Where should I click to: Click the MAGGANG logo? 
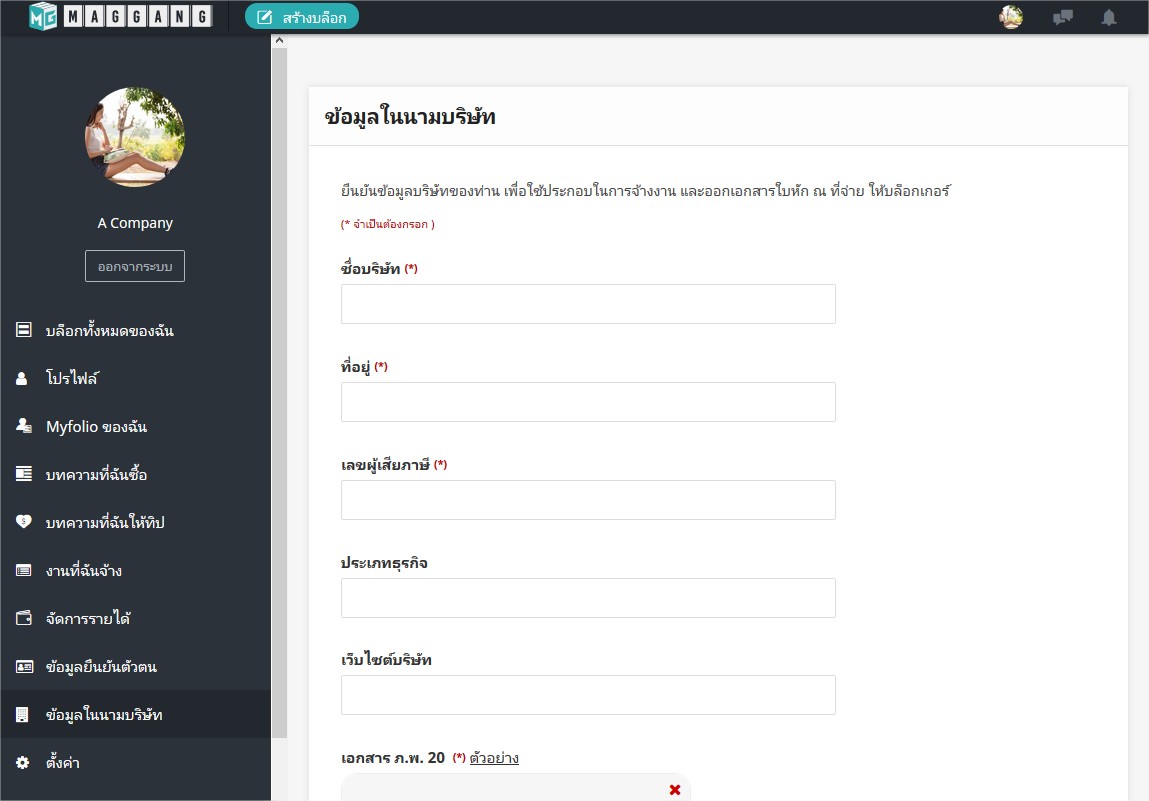121,16
